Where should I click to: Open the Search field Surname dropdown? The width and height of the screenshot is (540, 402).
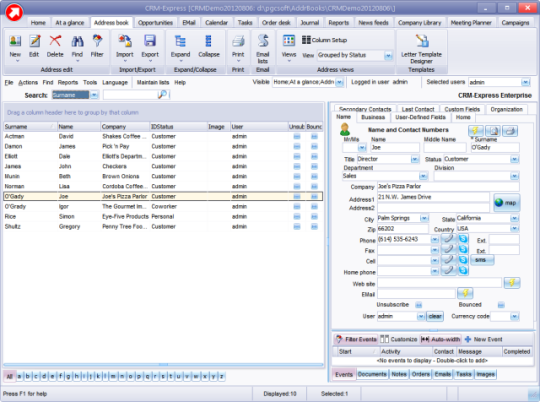point(94,95)
